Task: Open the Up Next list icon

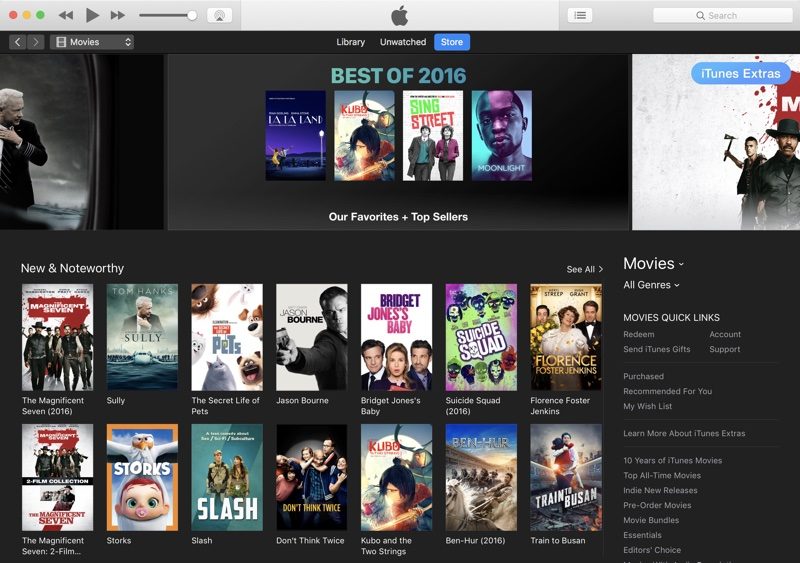Action: tap(580, 15)
